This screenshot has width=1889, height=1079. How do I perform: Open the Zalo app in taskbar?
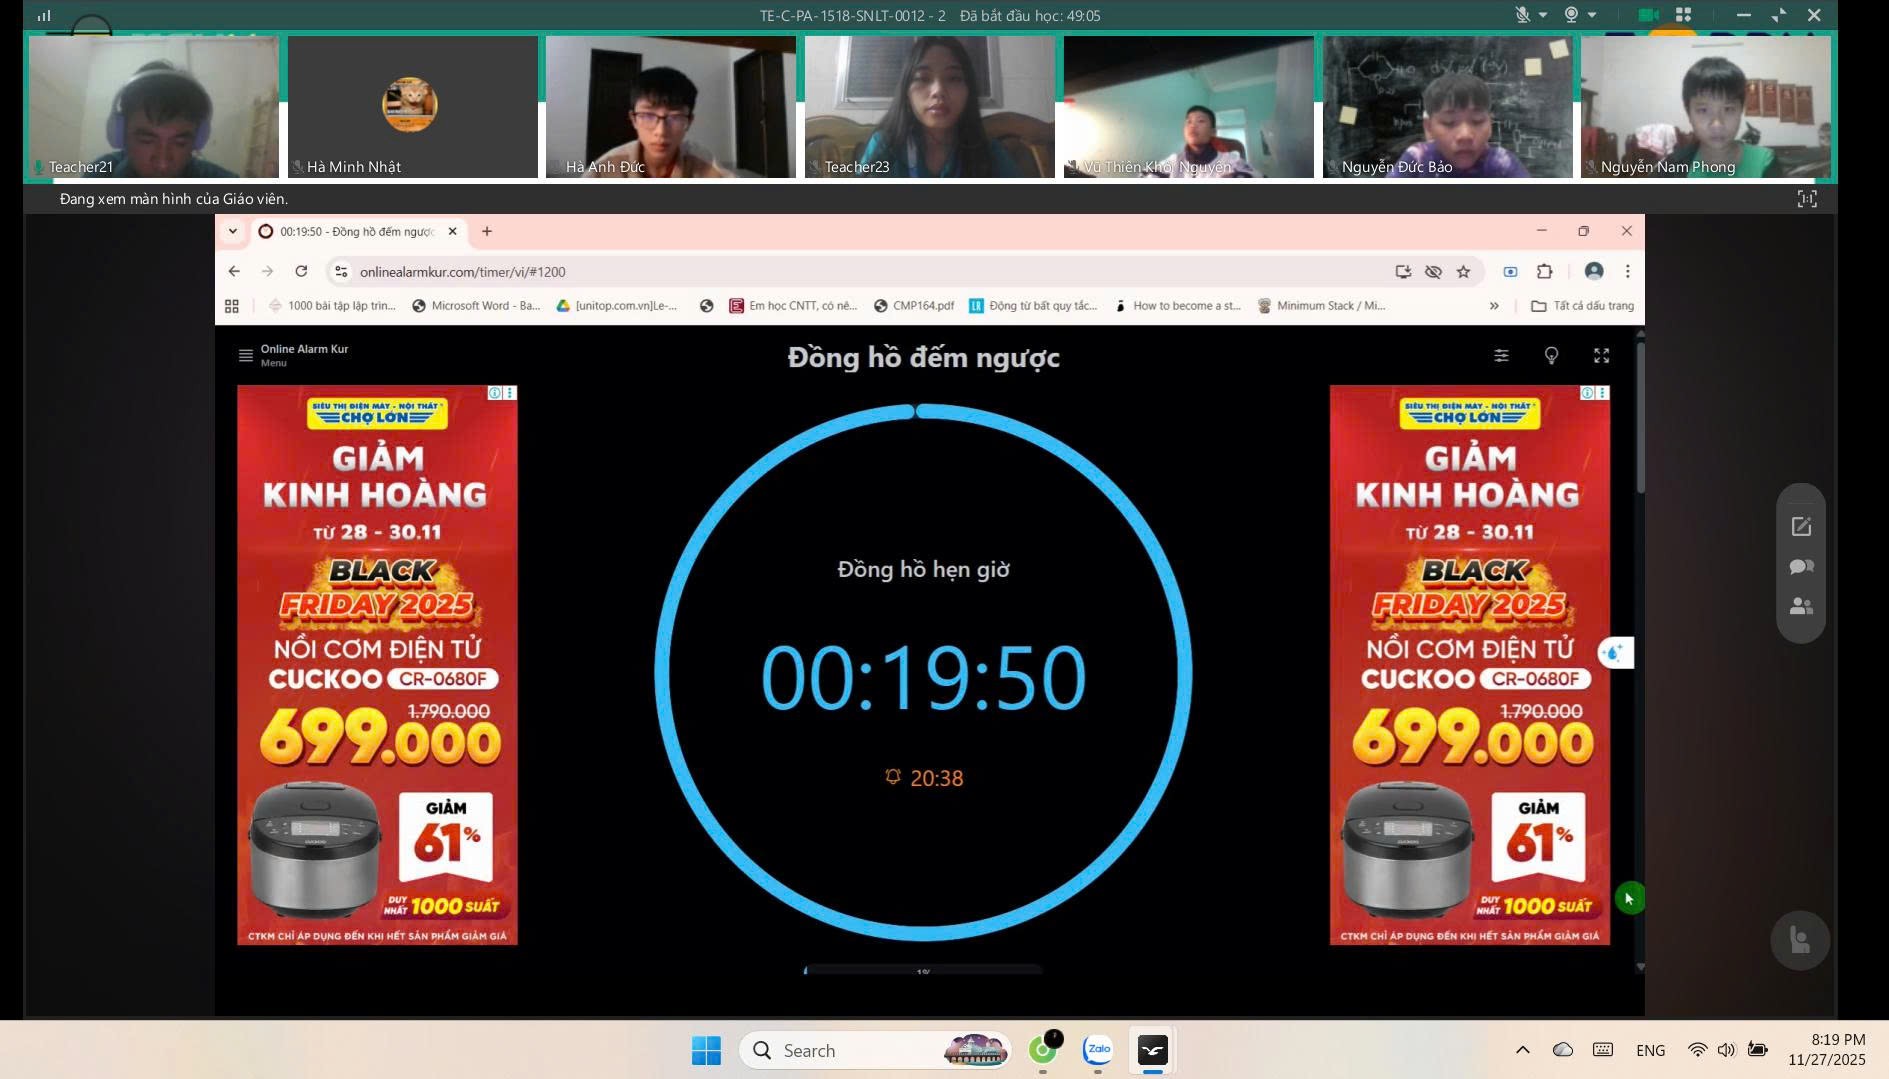[1098, 1050]
